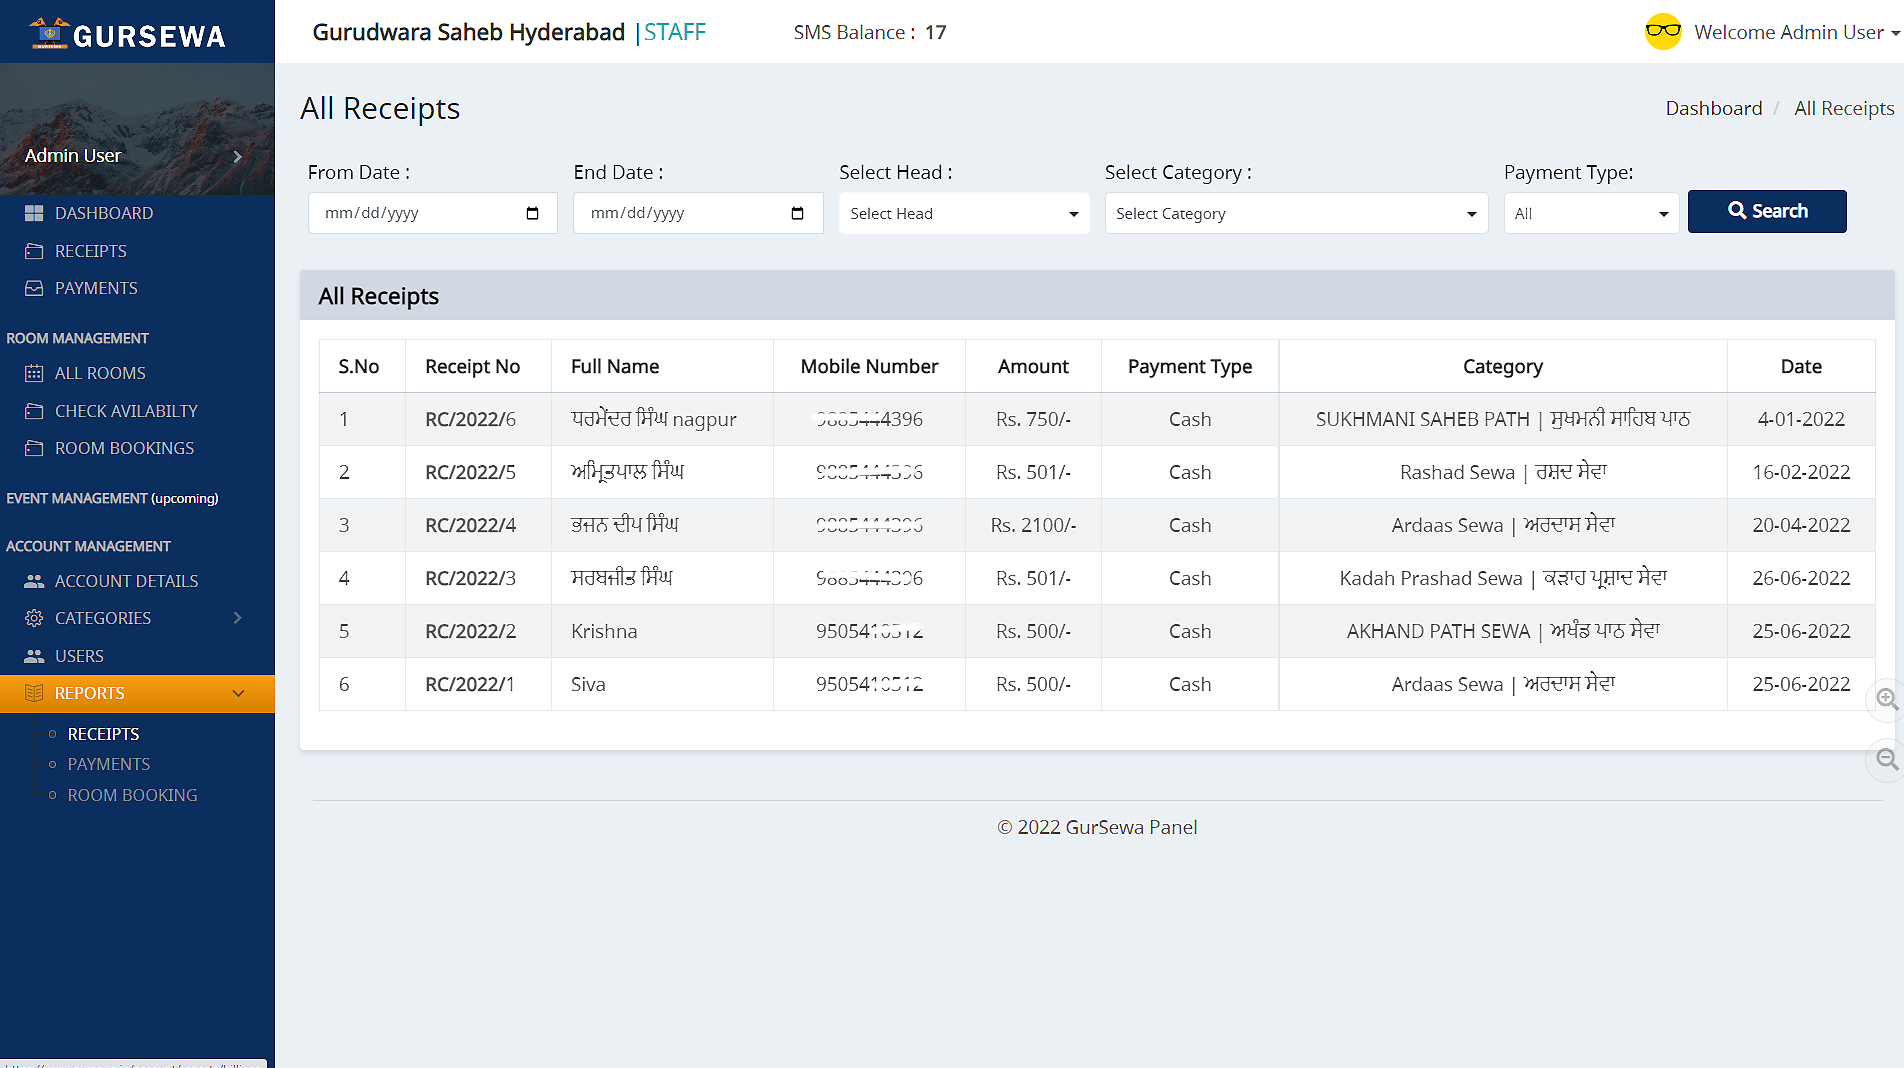Open Room Bookings in the sidebar
The image size is (1904, 1068).
click(x=124, y=448)
